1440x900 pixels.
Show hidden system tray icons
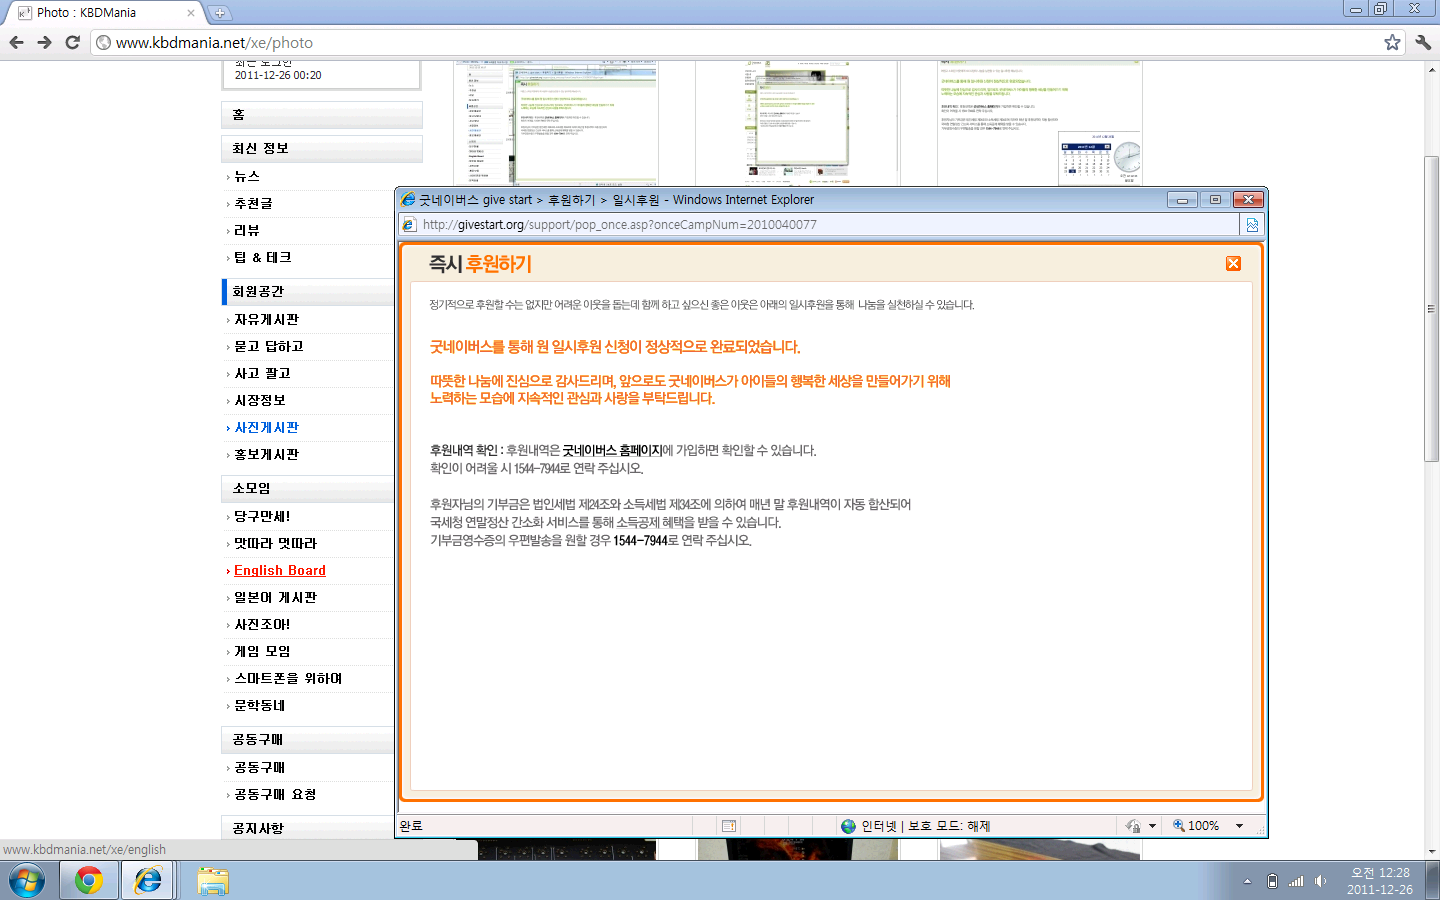click(x=1247, y=881)
